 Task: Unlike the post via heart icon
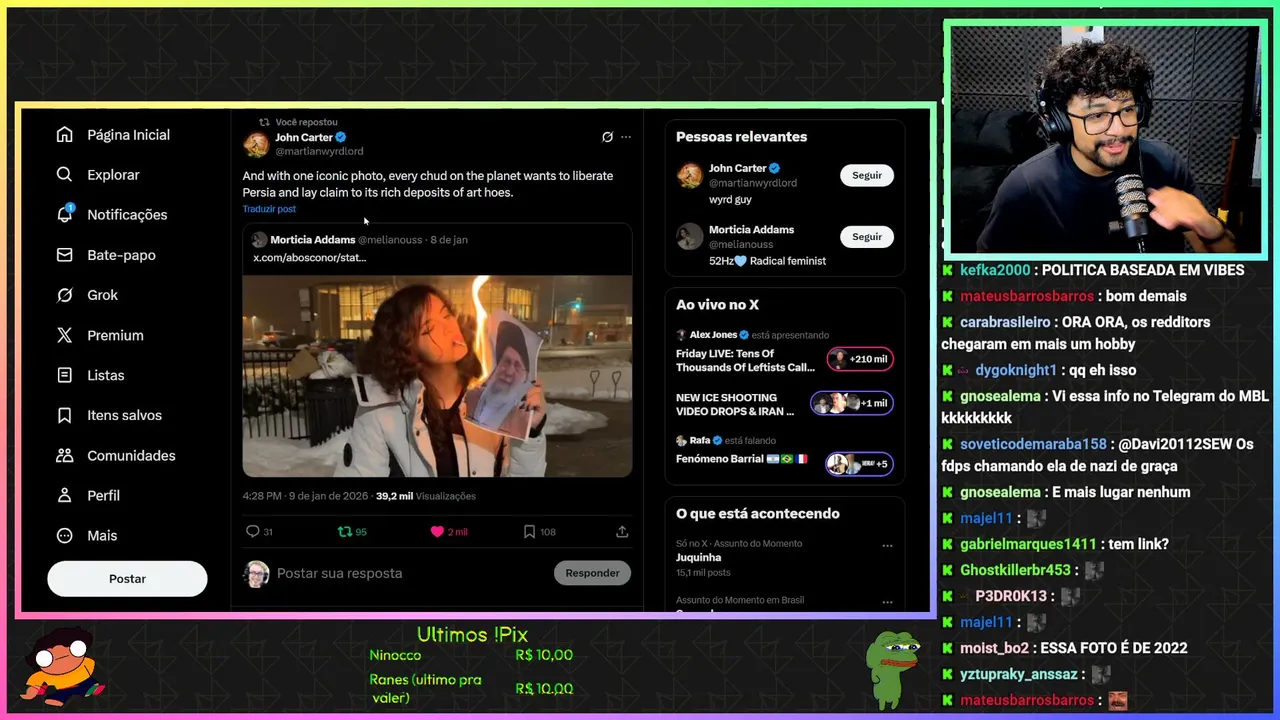pos(437,532)
